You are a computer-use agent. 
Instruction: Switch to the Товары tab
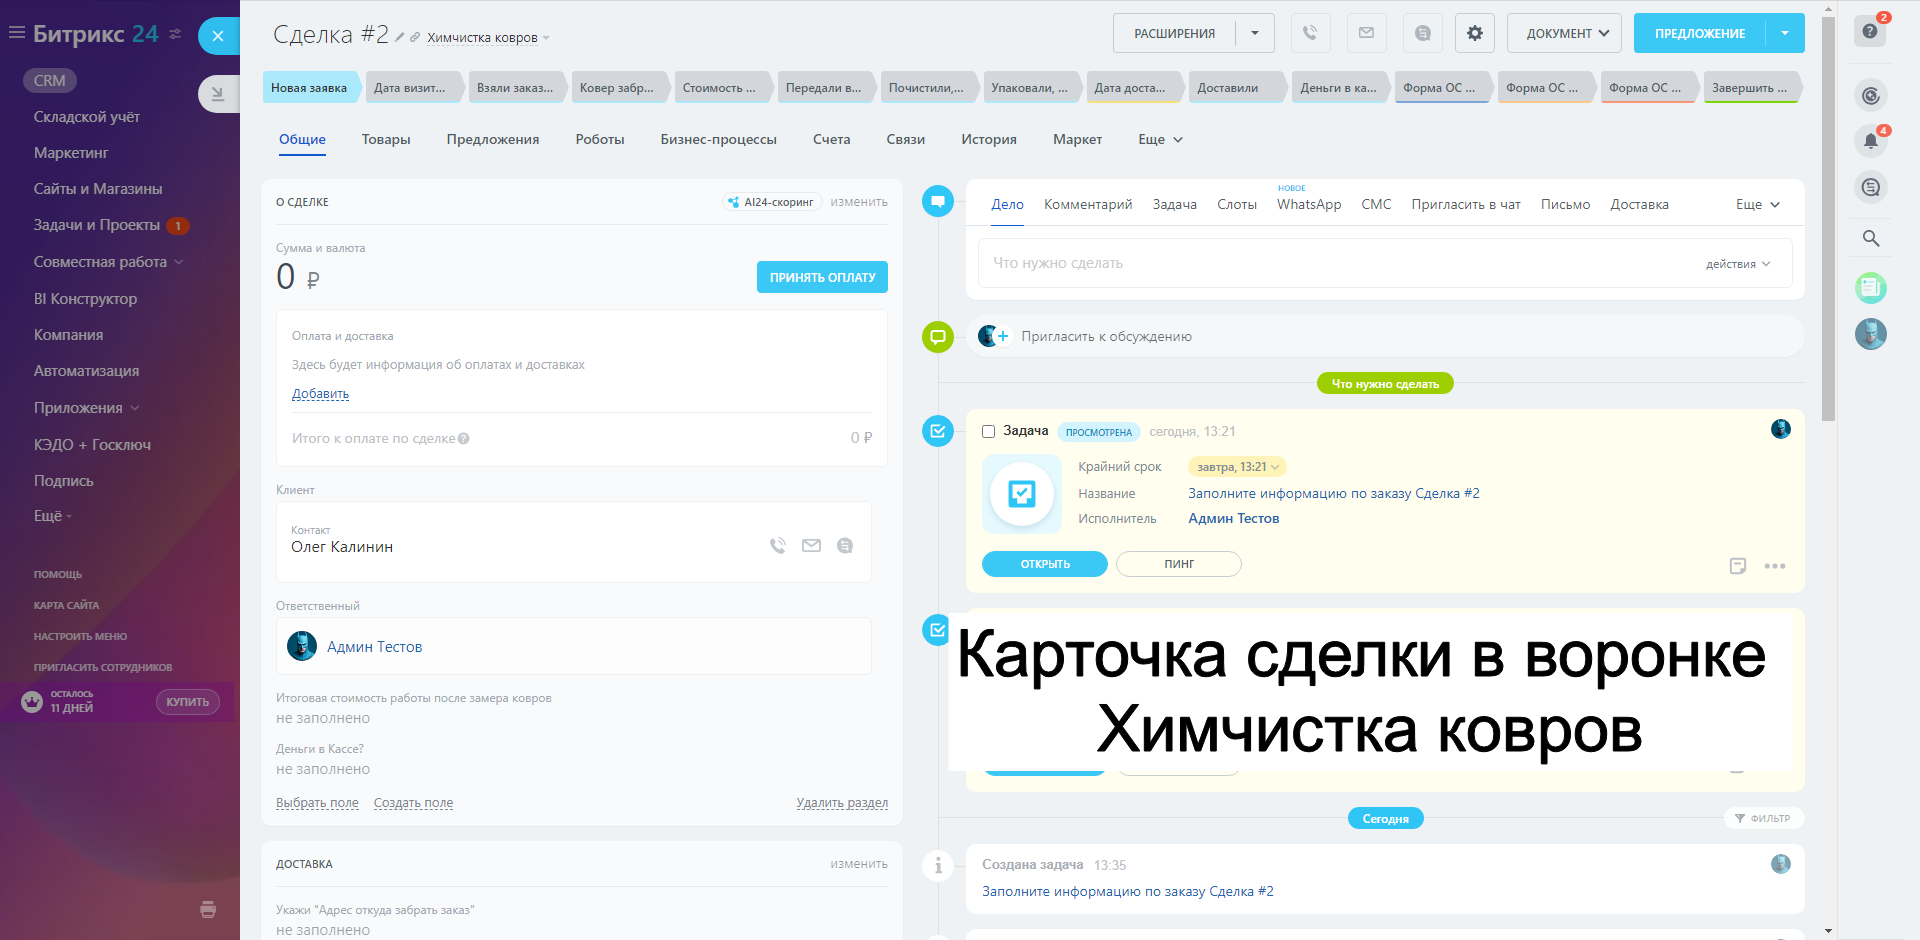click(386, 140)
